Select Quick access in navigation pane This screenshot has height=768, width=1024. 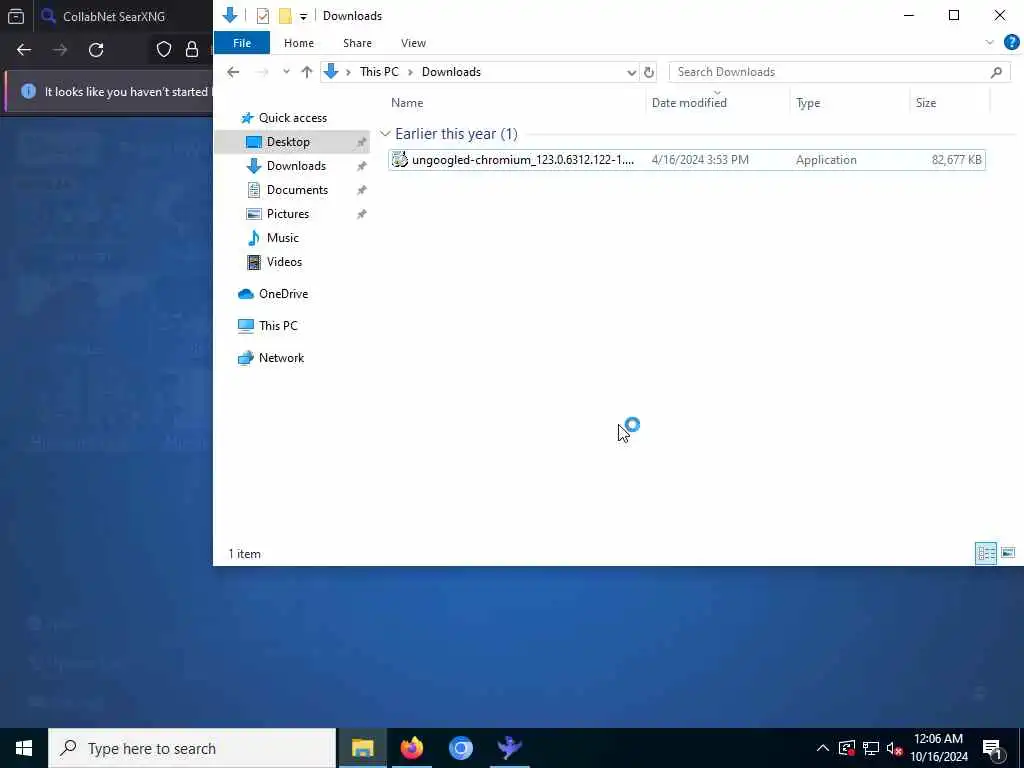[x=293, y=118]
